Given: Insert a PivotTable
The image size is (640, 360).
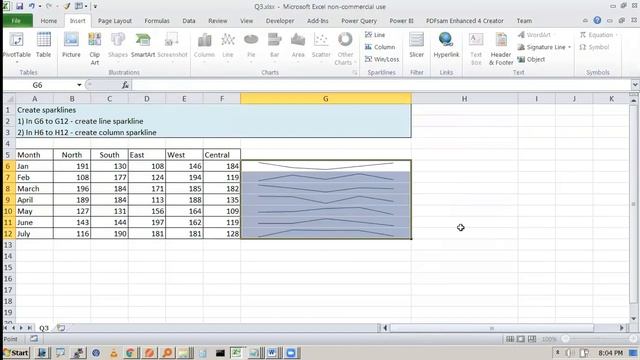Looking at the screenshot, I should point(16,48).
